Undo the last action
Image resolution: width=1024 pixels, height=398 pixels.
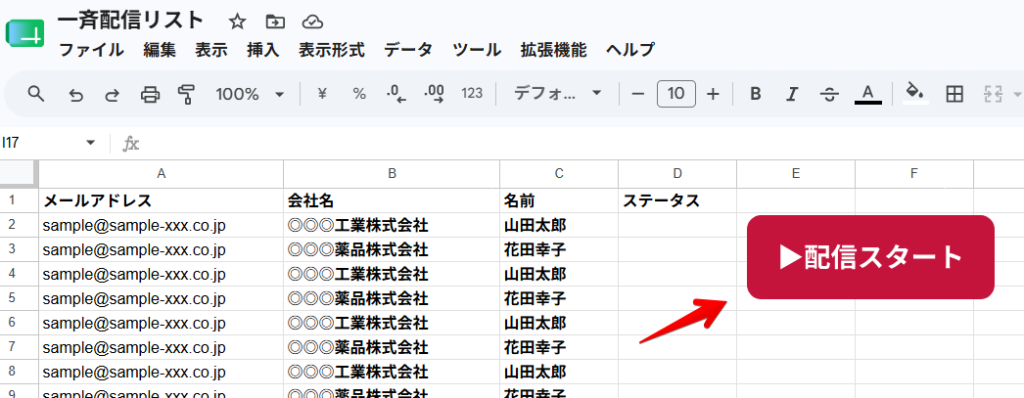(76, 95)
